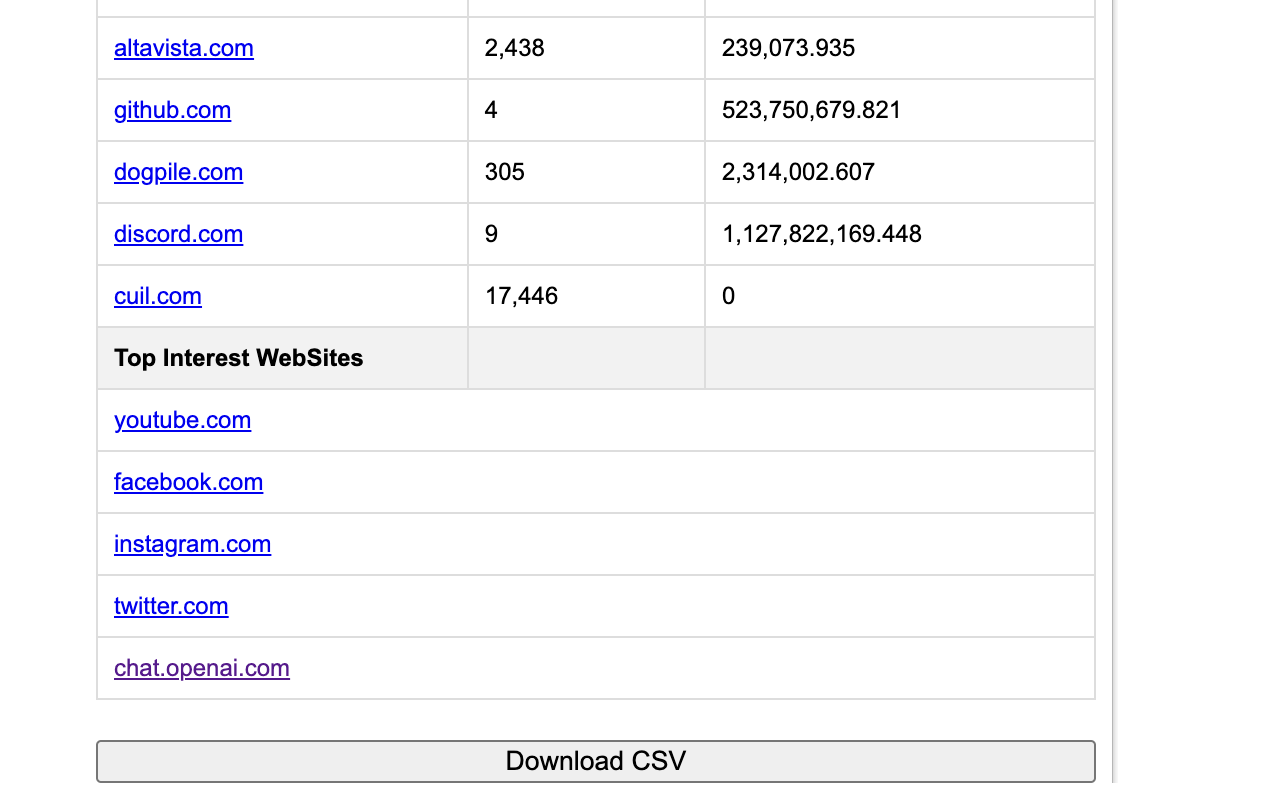Open the twitter.com link
This screenshot has width=1280, height=800.
[171, 606]
